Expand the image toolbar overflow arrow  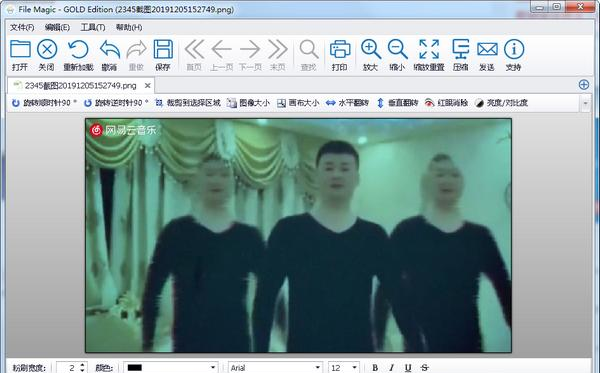585,103
